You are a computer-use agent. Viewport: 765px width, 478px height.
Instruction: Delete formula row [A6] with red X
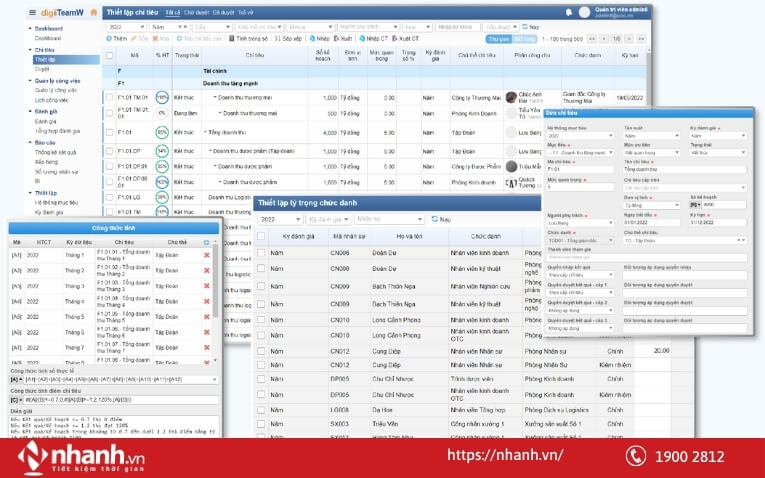(x=207, y=332)
